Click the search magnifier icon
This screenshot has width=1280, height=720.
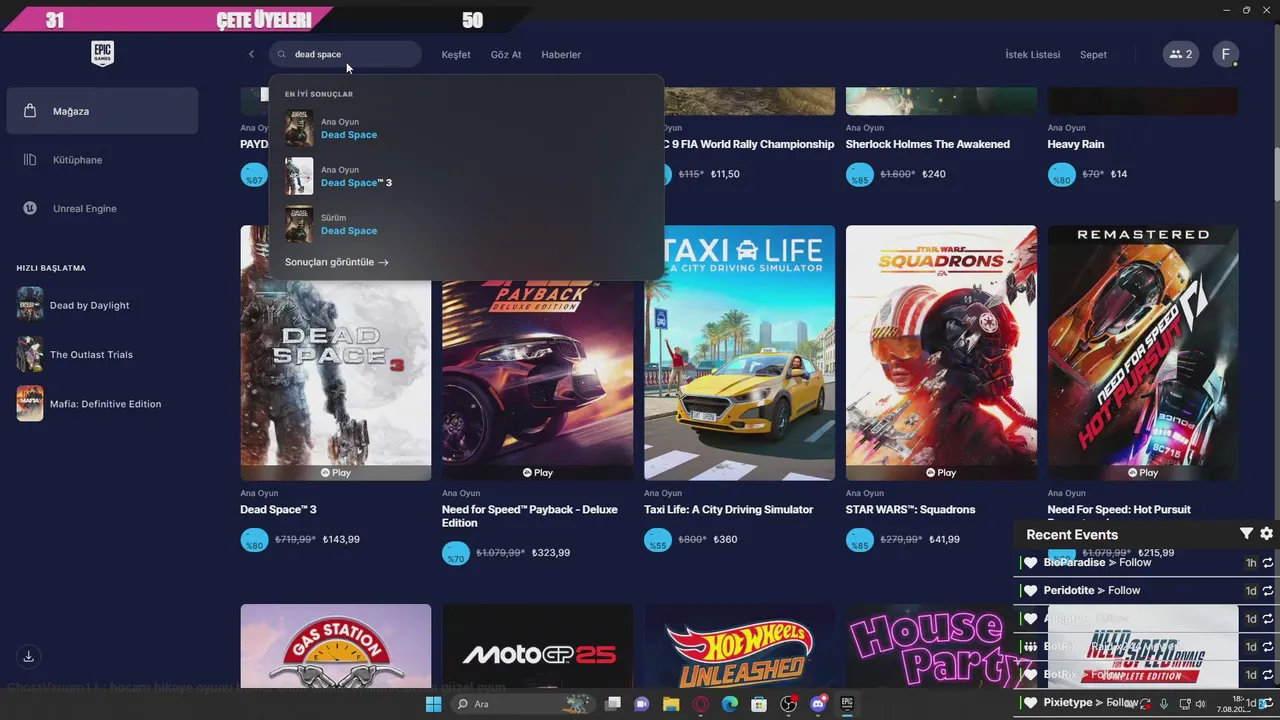[282, 54]
